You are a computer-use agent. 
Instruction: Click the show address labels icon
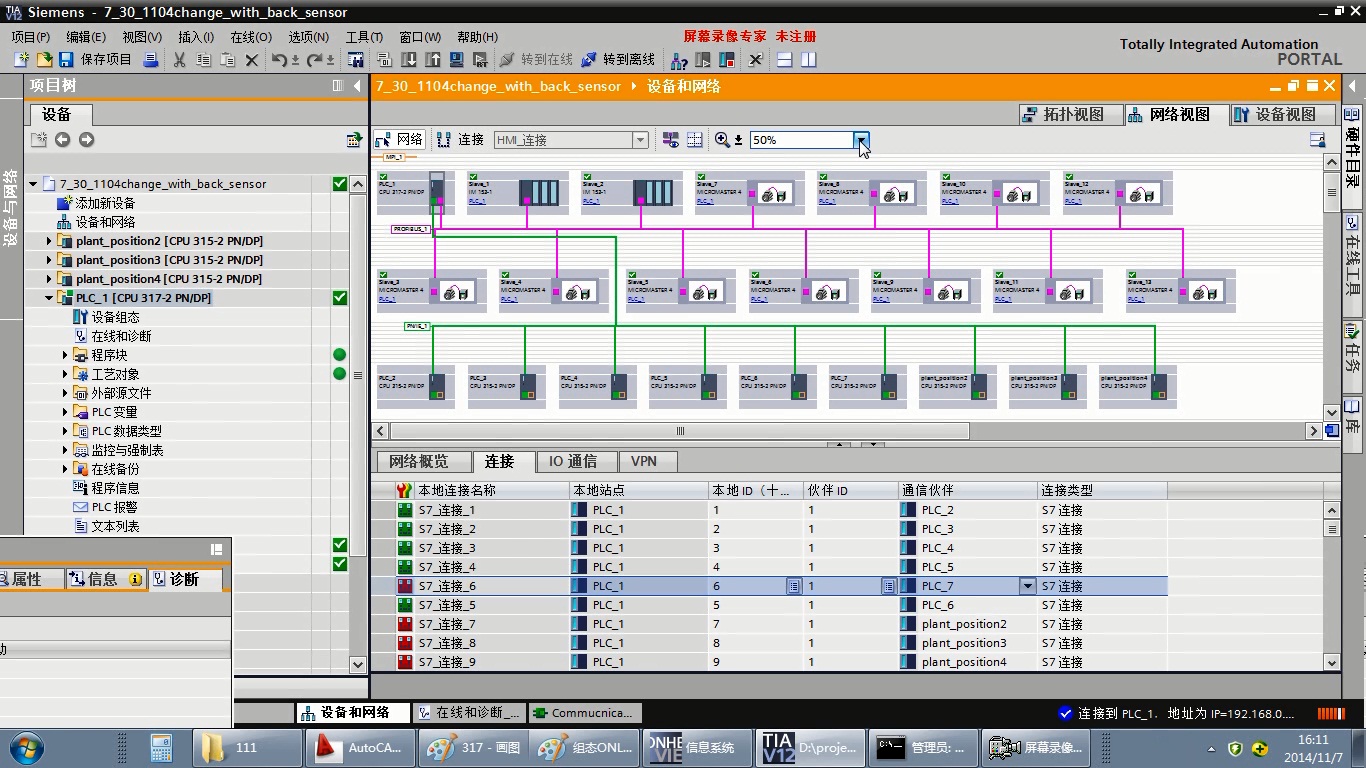tap(671, 140)
